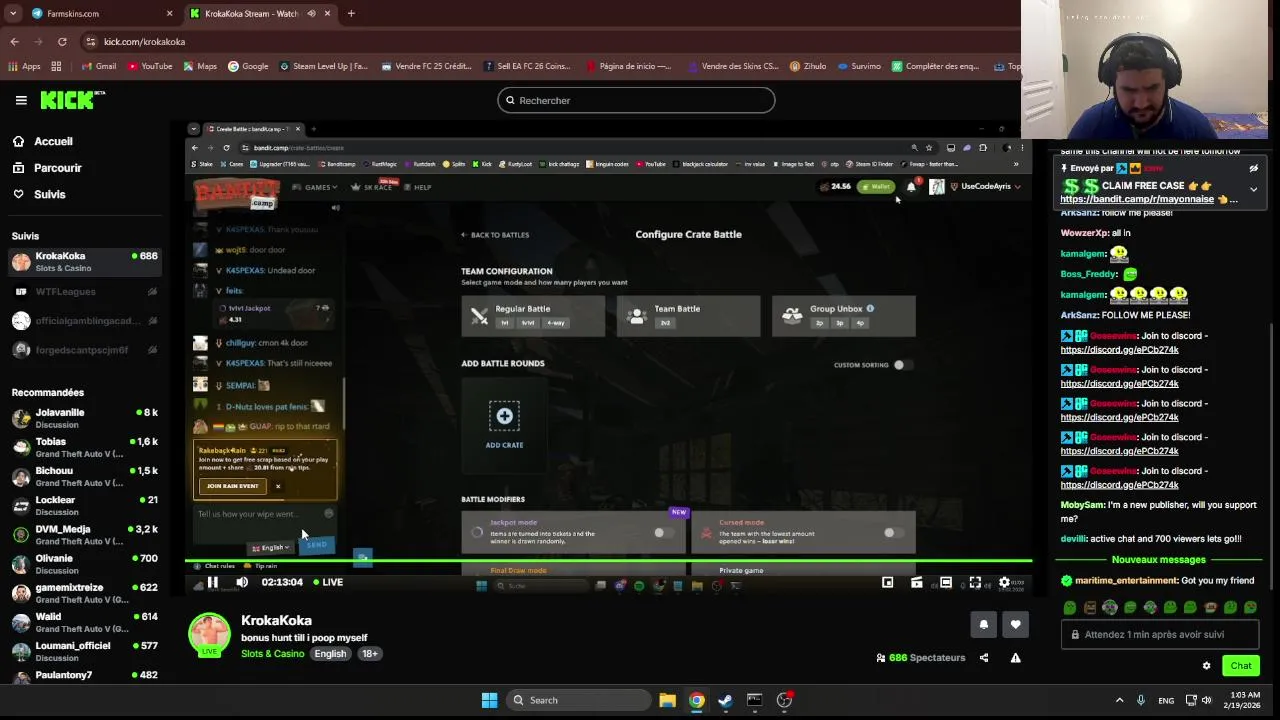Click the notification bell for KrokaKoka
This screenshot has width=1280, height=720.
(x=984, y=624)
